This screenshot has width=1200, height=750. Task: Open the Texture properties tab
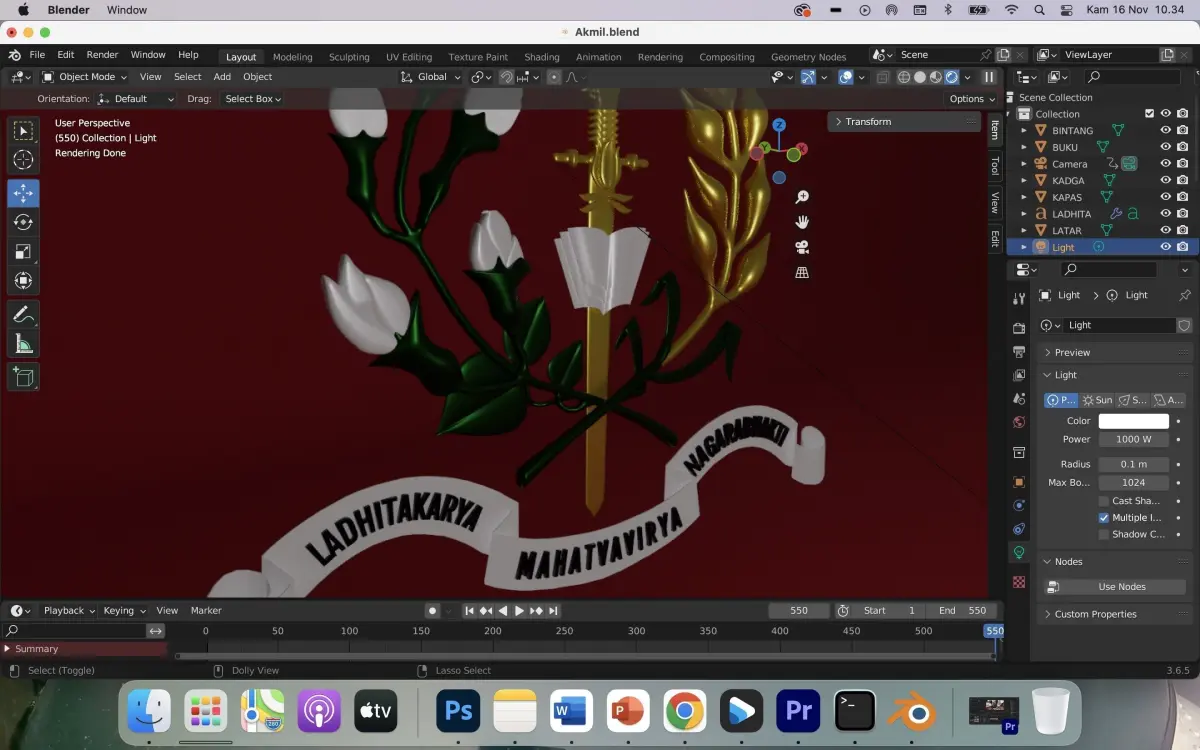click(x=1019, y=581)
